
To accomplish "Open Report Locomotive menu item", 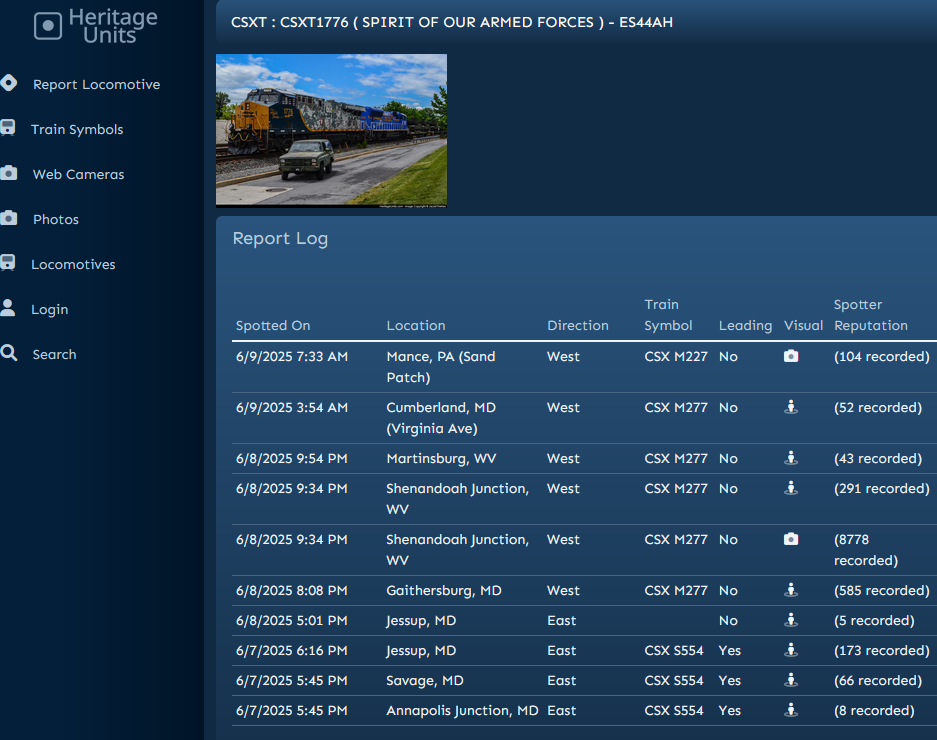I will [96, 84].
